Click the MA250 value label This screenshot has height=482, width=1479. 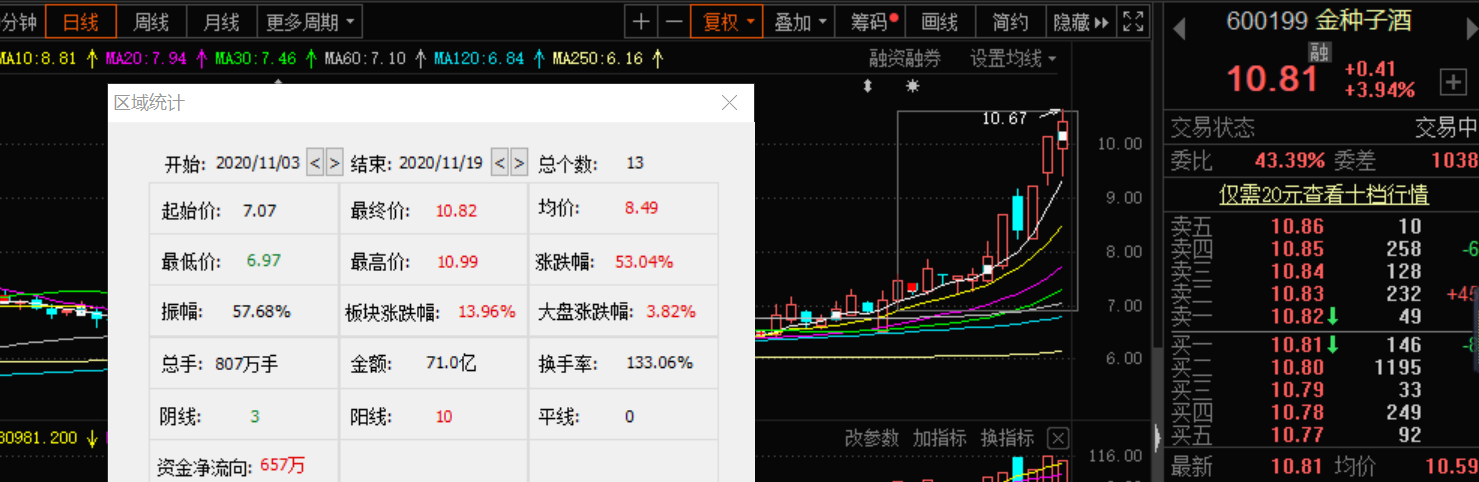tap(598, 59)
